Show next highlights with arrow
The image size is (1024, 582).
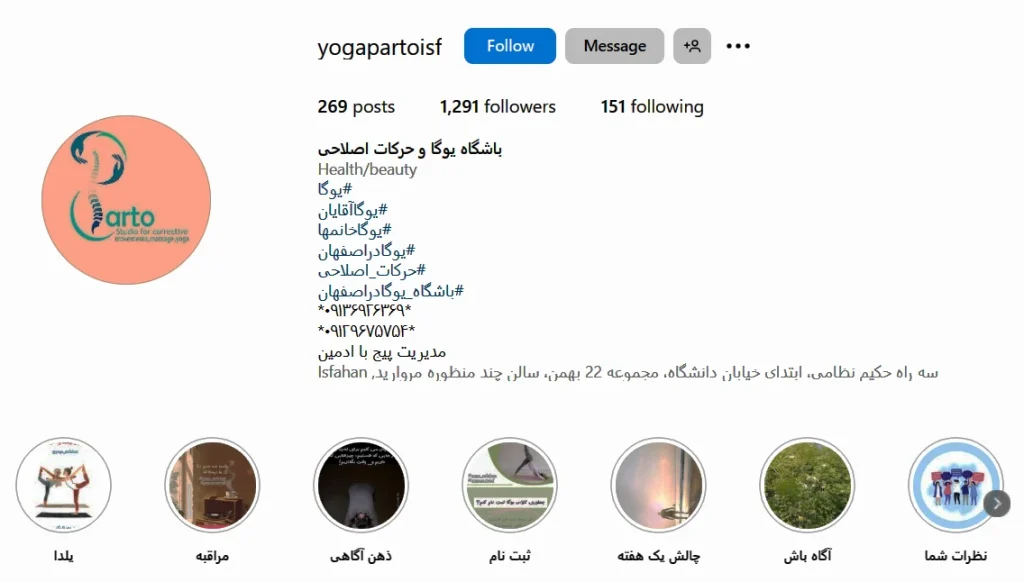coord(997,504)
